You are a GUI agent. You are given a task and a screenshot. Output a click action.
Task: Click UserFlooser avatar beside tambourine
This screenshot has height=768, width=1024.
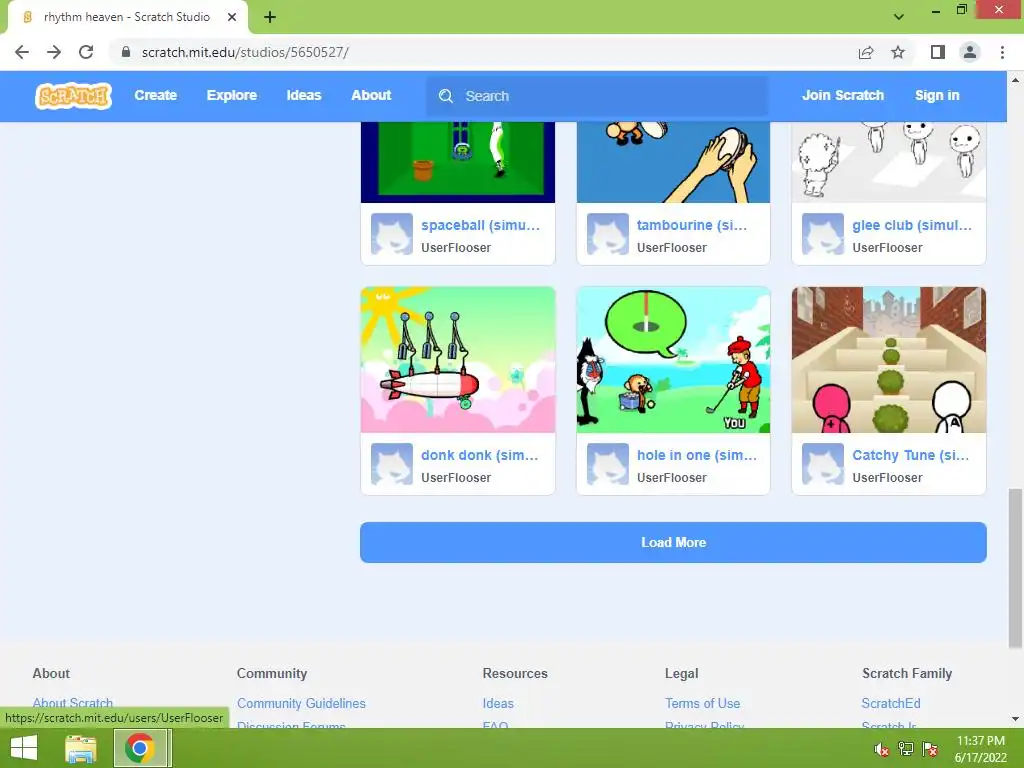click(607, 234)
